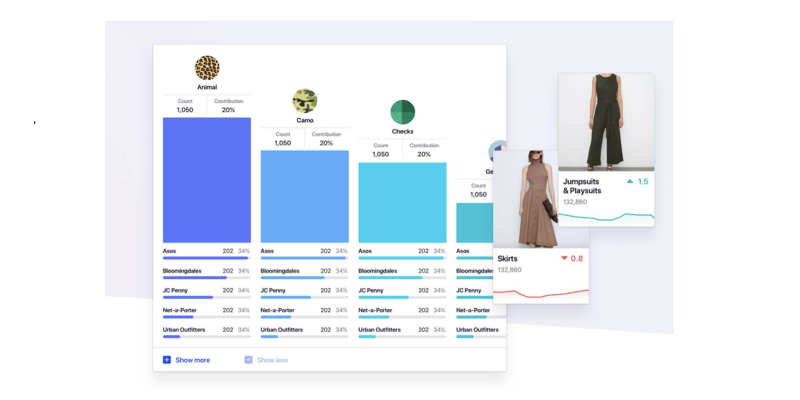Click the Contribution 20% value under Animal
Screen dimensions: 800x400
228,110
